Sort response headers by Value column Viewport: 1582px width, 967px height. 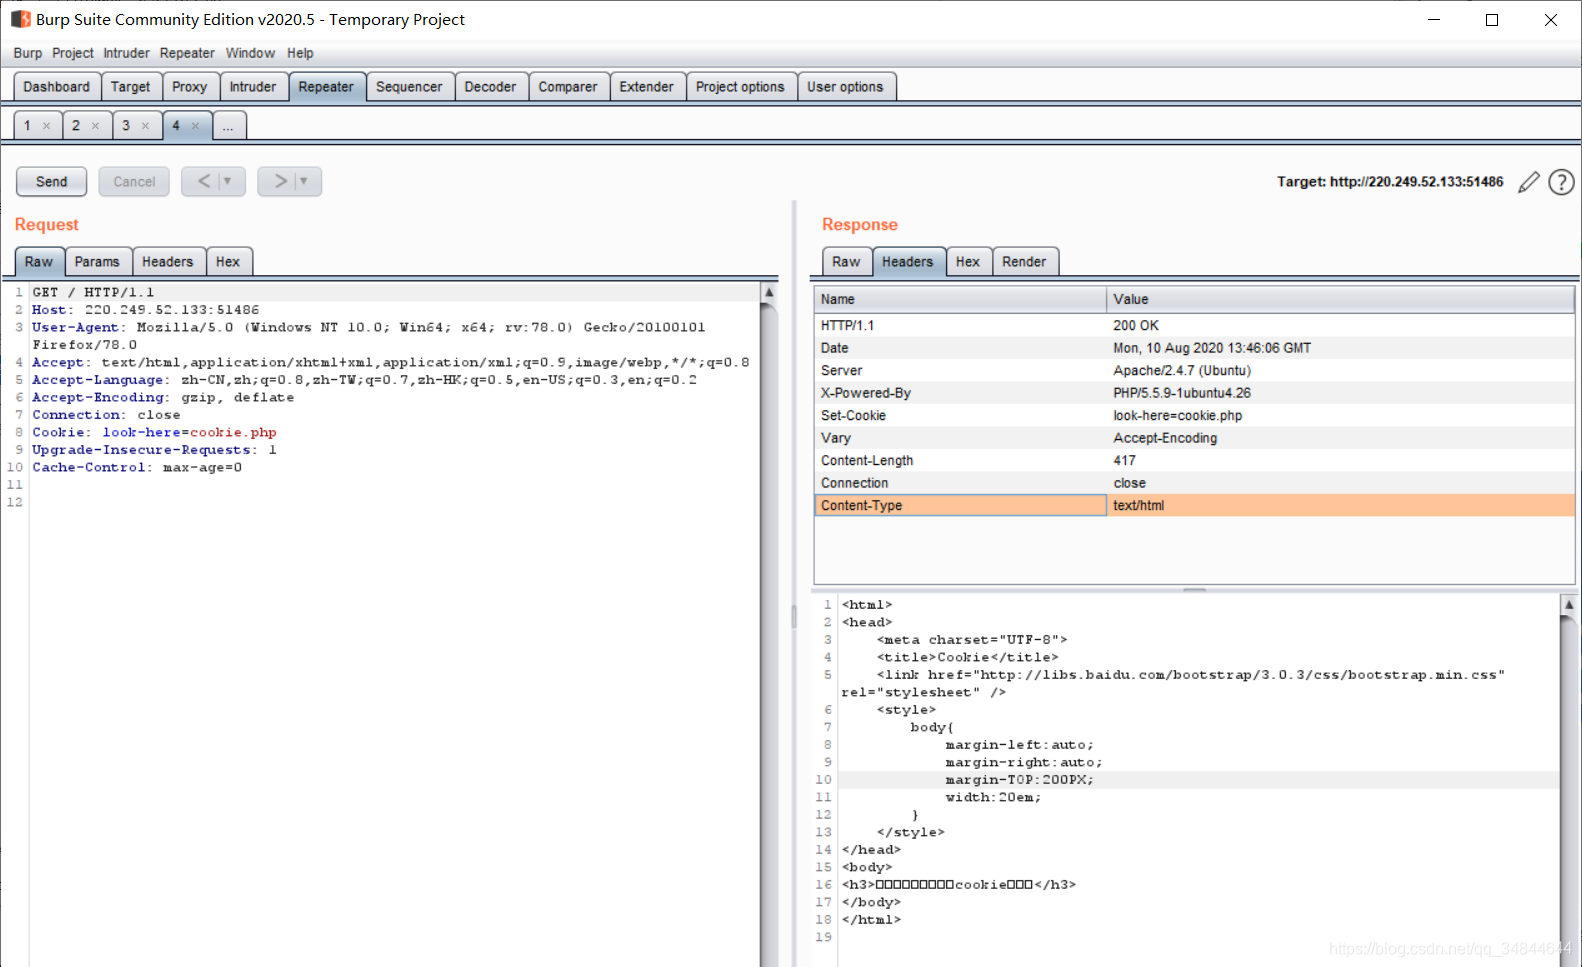tap(1340, 299)
